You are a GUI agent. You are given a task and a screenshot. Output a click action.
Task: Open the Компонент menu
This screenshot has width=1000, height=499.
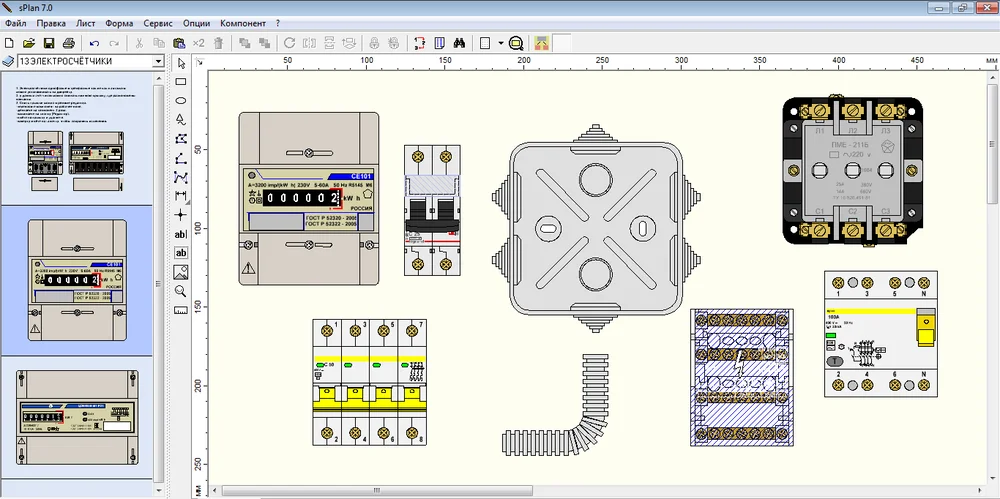coord(243,22)
